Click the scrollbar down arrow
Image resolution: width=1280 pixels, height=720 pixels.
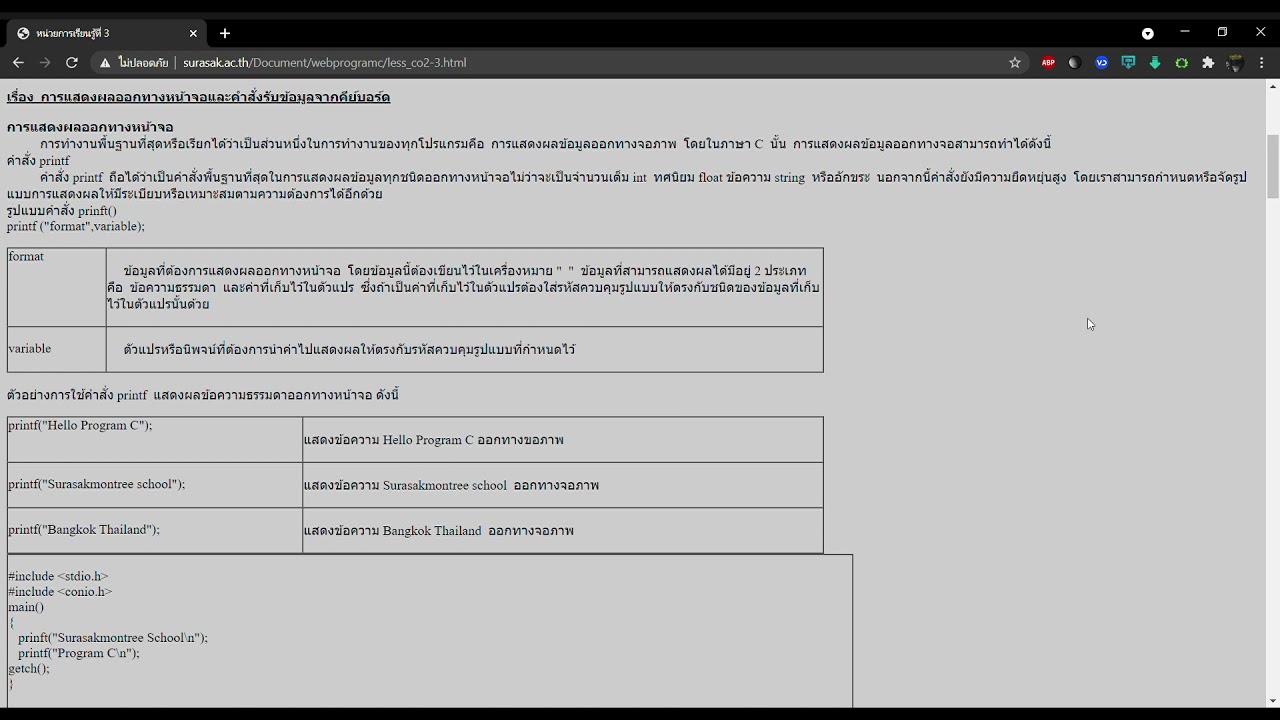click(x=1273, y=701)
